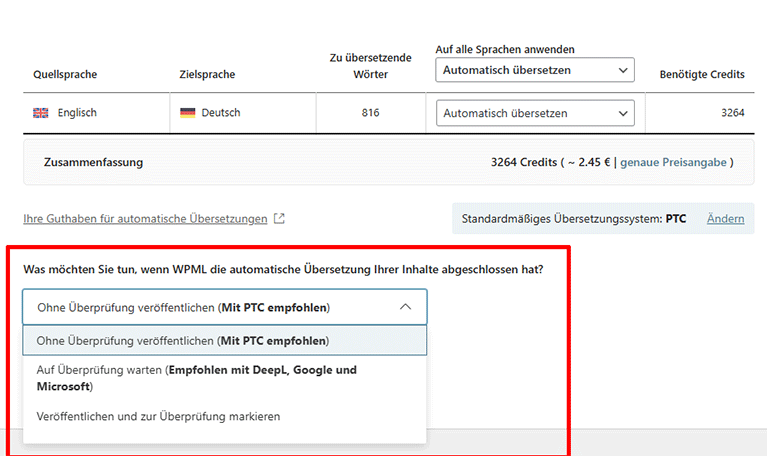Pick 'Veröffentlichen und zur Überprüfung markieren'

(158, 416)
